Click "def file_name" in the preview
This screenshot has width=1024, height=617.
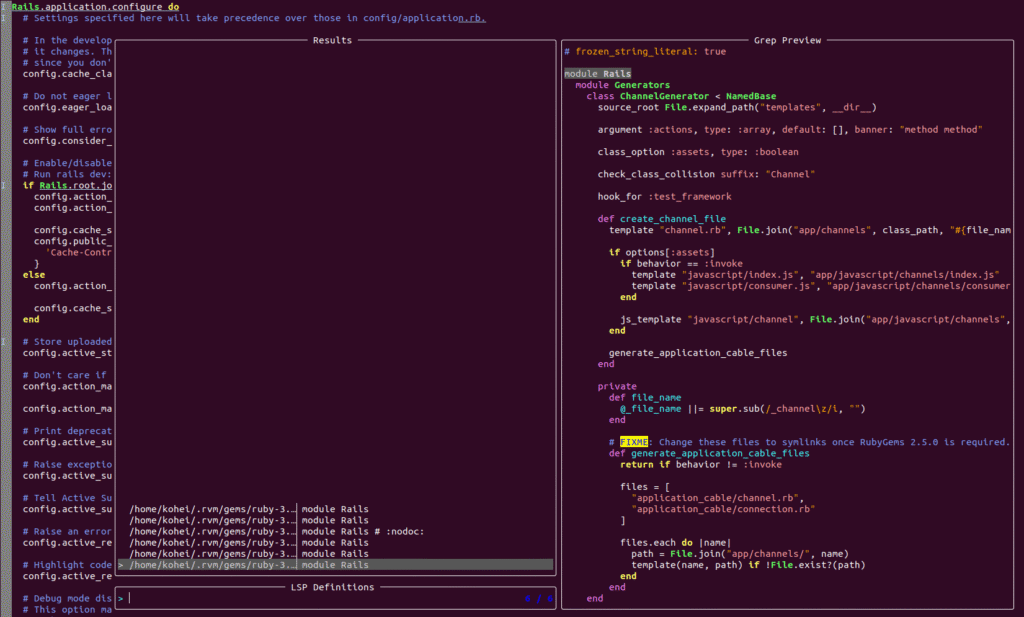643,397
